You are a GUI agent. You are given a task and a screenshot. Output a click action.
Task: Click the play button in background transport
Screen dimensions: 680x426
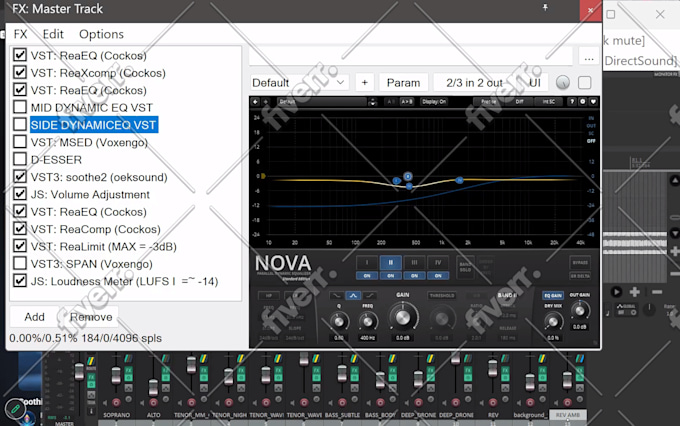616,292
